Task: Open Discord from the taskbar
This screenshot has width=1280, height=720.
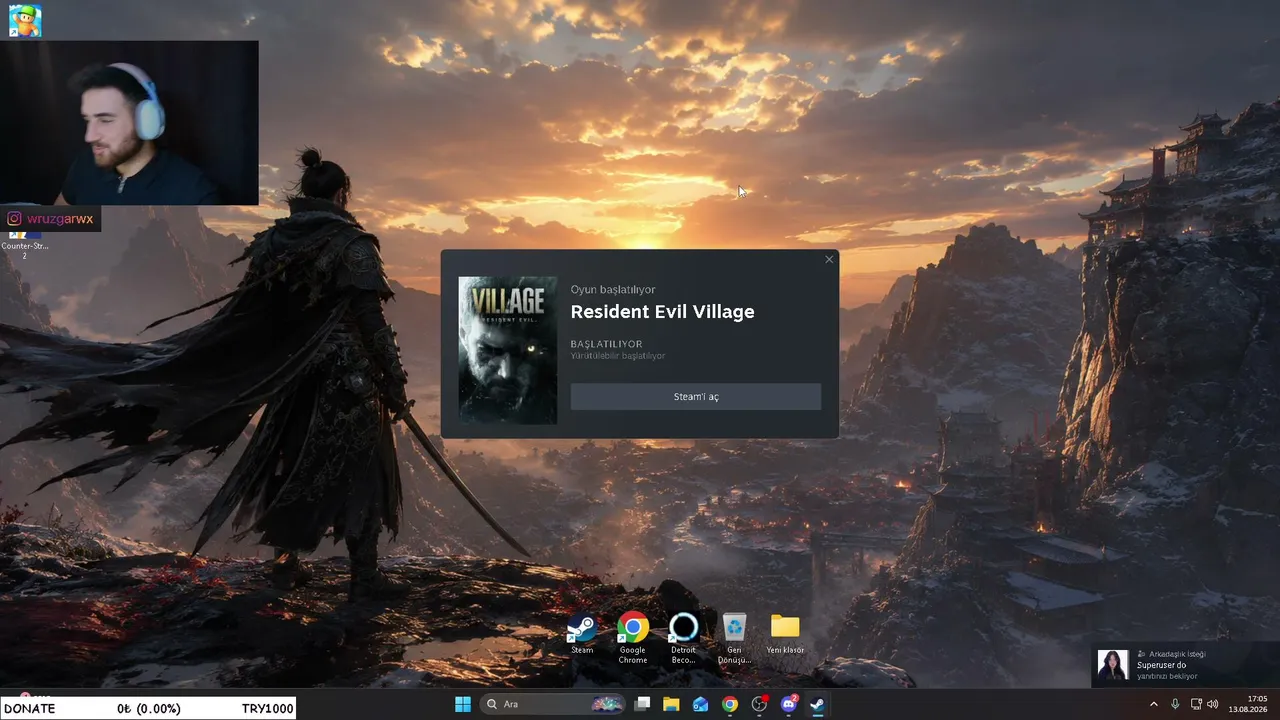Action: pos(788,704)
